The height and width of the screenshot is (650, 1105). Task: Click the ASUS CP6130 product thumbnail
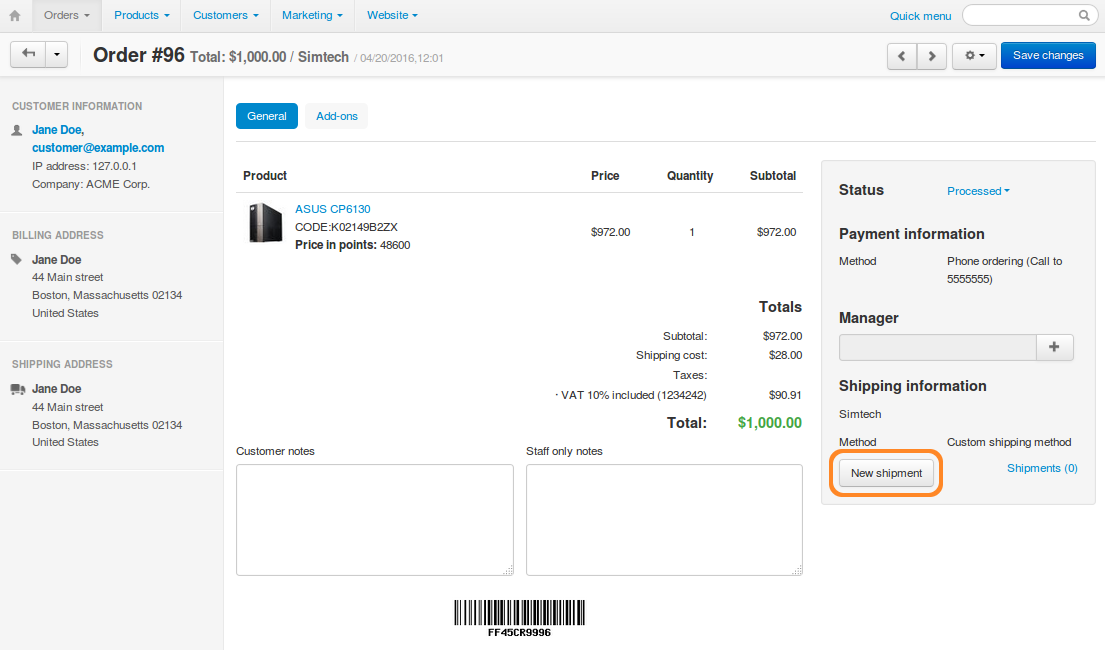[x=265, y=223]
